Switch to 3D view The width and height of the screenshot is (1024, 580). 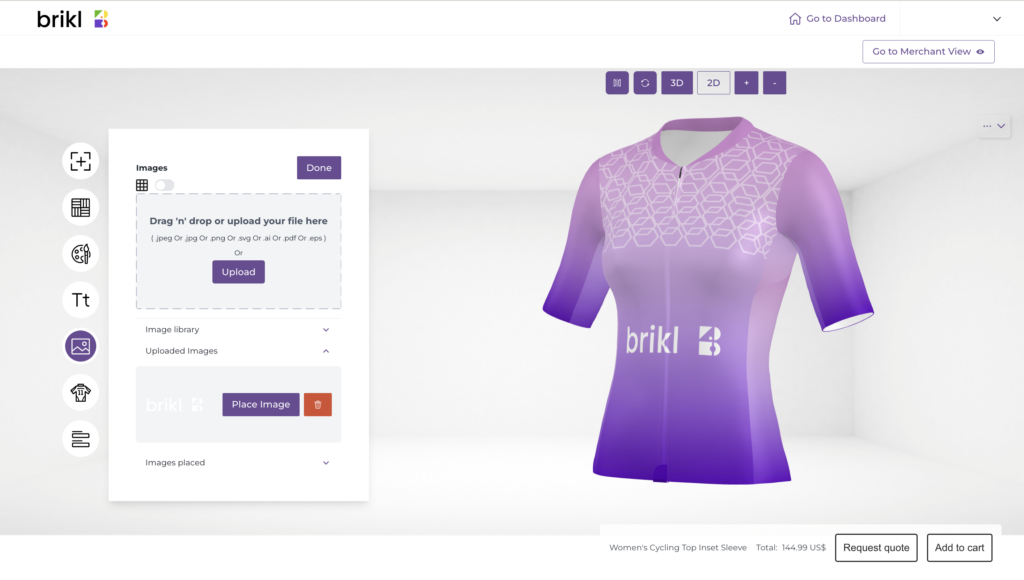coord(677,83)
